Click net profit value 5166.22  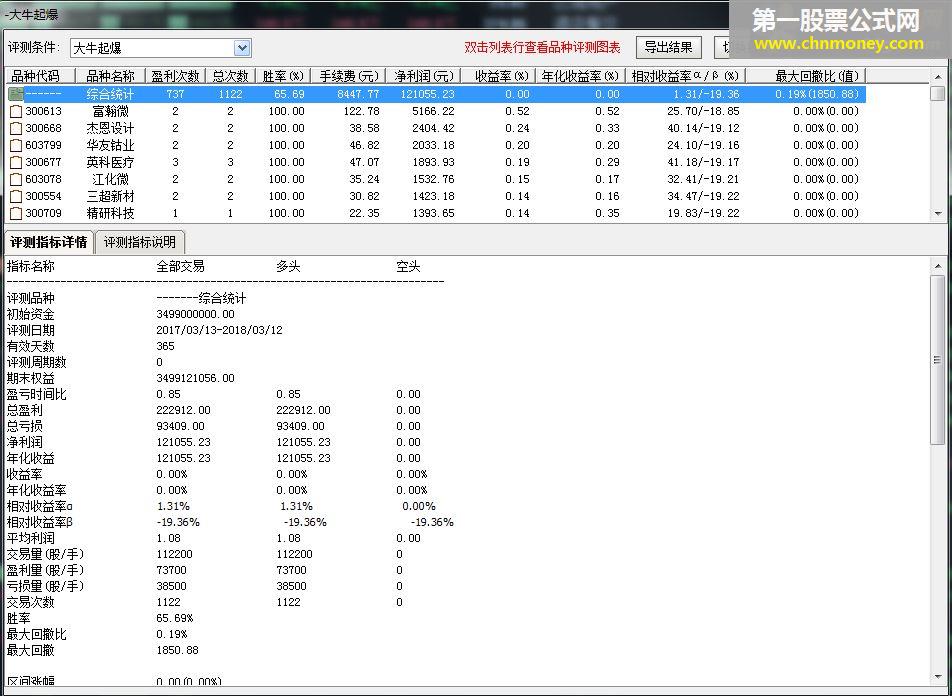(x=434, y=112)
